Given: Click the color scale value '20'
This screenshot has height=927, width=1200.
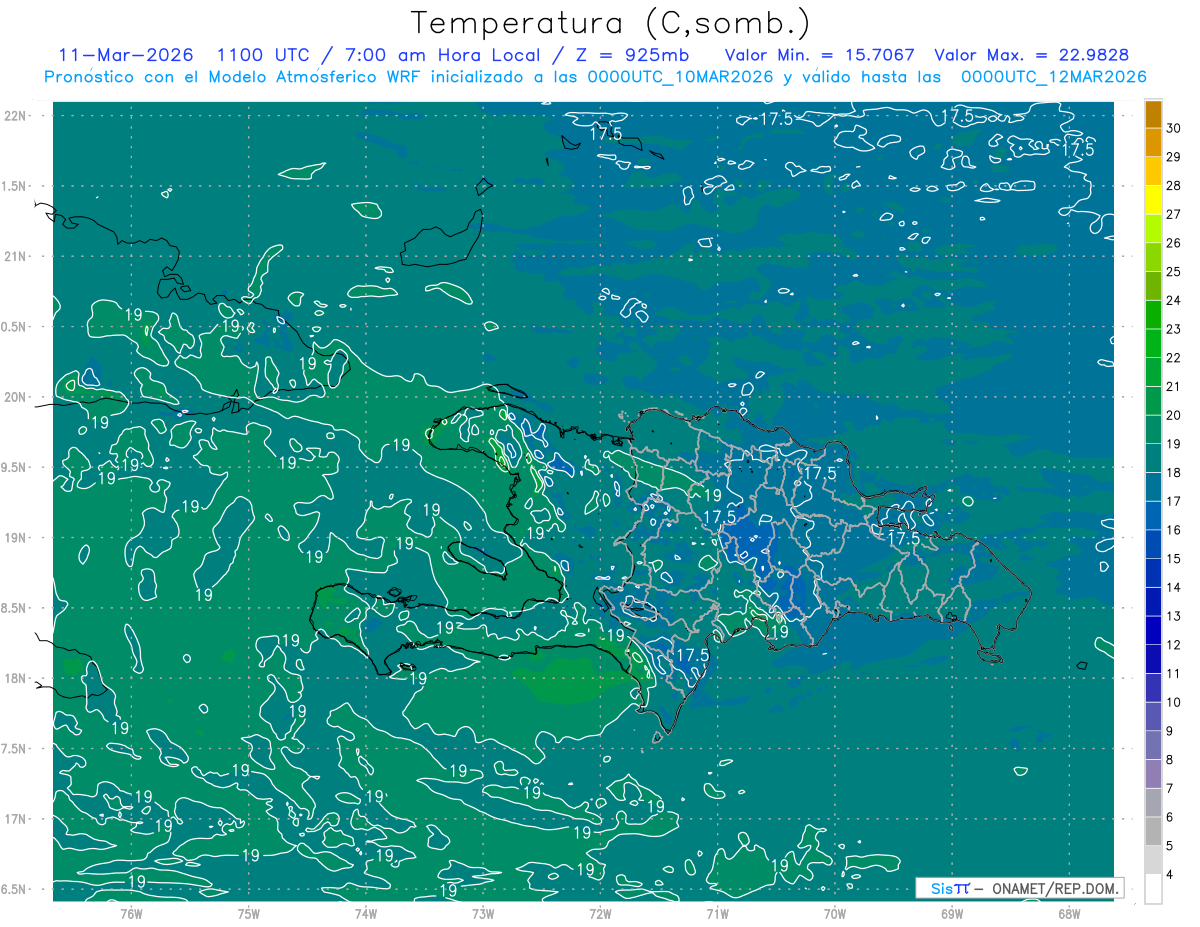Looking at the screenshot, I should (1173, 415).
